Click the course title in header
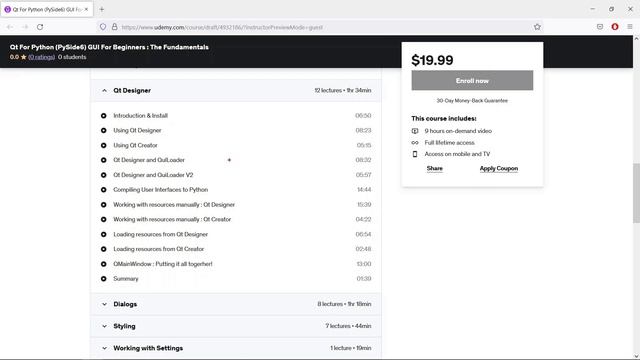The width and height of the screenshot is (640, 360). [109, 47]
